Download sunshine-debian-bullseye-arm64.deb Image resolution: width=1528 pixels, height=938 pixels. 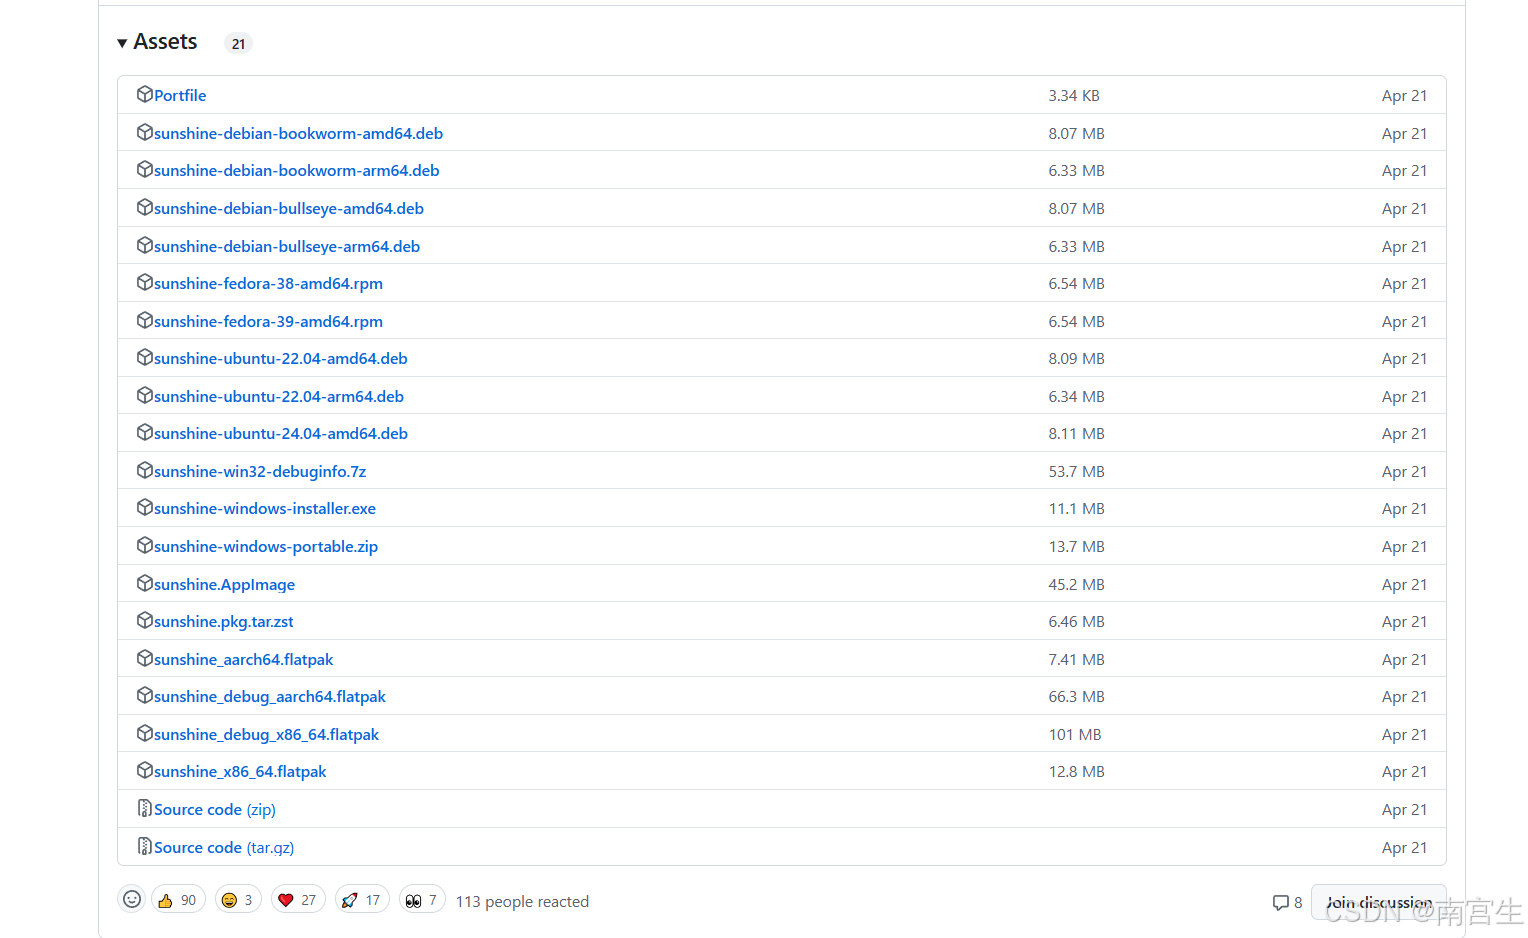(287, 246)
